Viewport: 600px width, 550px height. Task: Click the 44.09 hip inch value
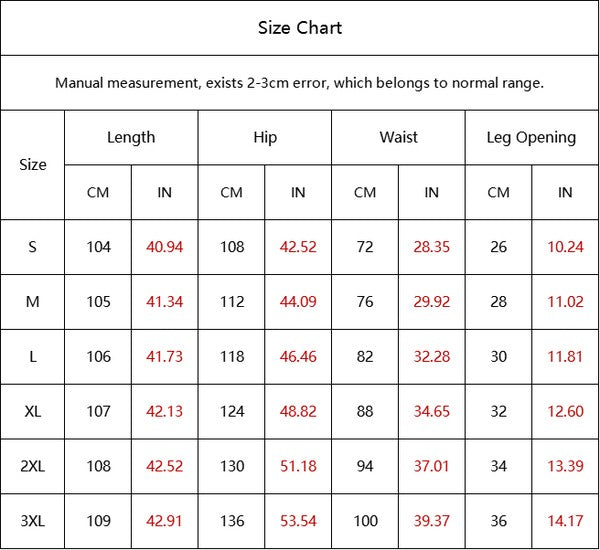(x=298, y=302)
